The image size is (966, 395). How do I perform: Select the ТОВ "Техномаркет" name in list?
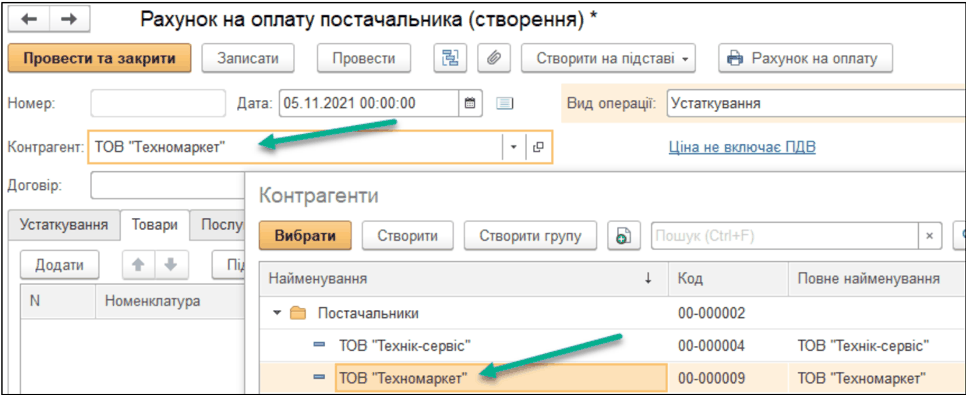pos(404,377)
